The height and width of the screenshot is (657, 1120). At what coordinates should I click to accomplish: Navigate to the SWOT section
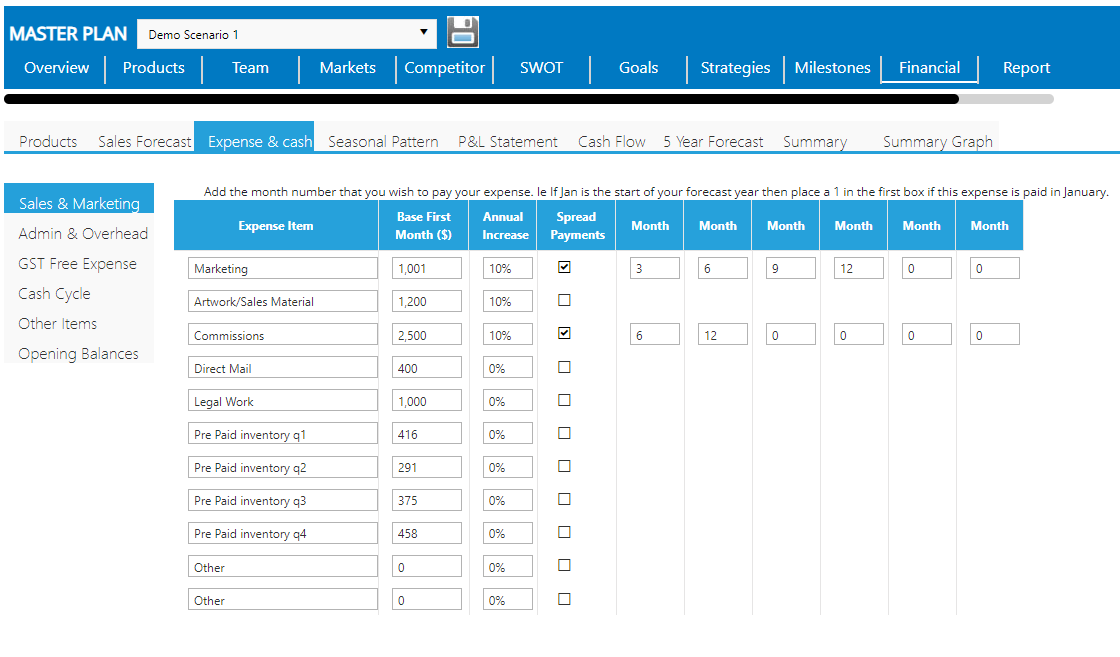[540, 68]
